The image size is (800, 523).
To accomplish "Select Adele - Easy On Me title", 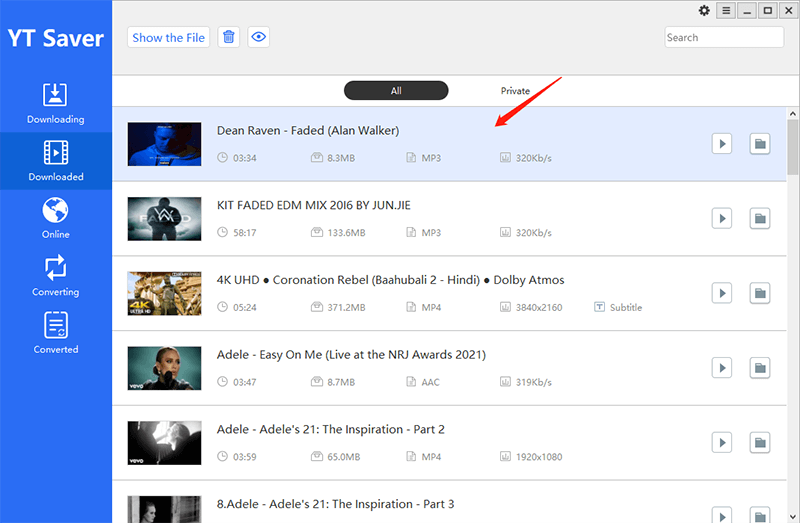I will (351, 355).
